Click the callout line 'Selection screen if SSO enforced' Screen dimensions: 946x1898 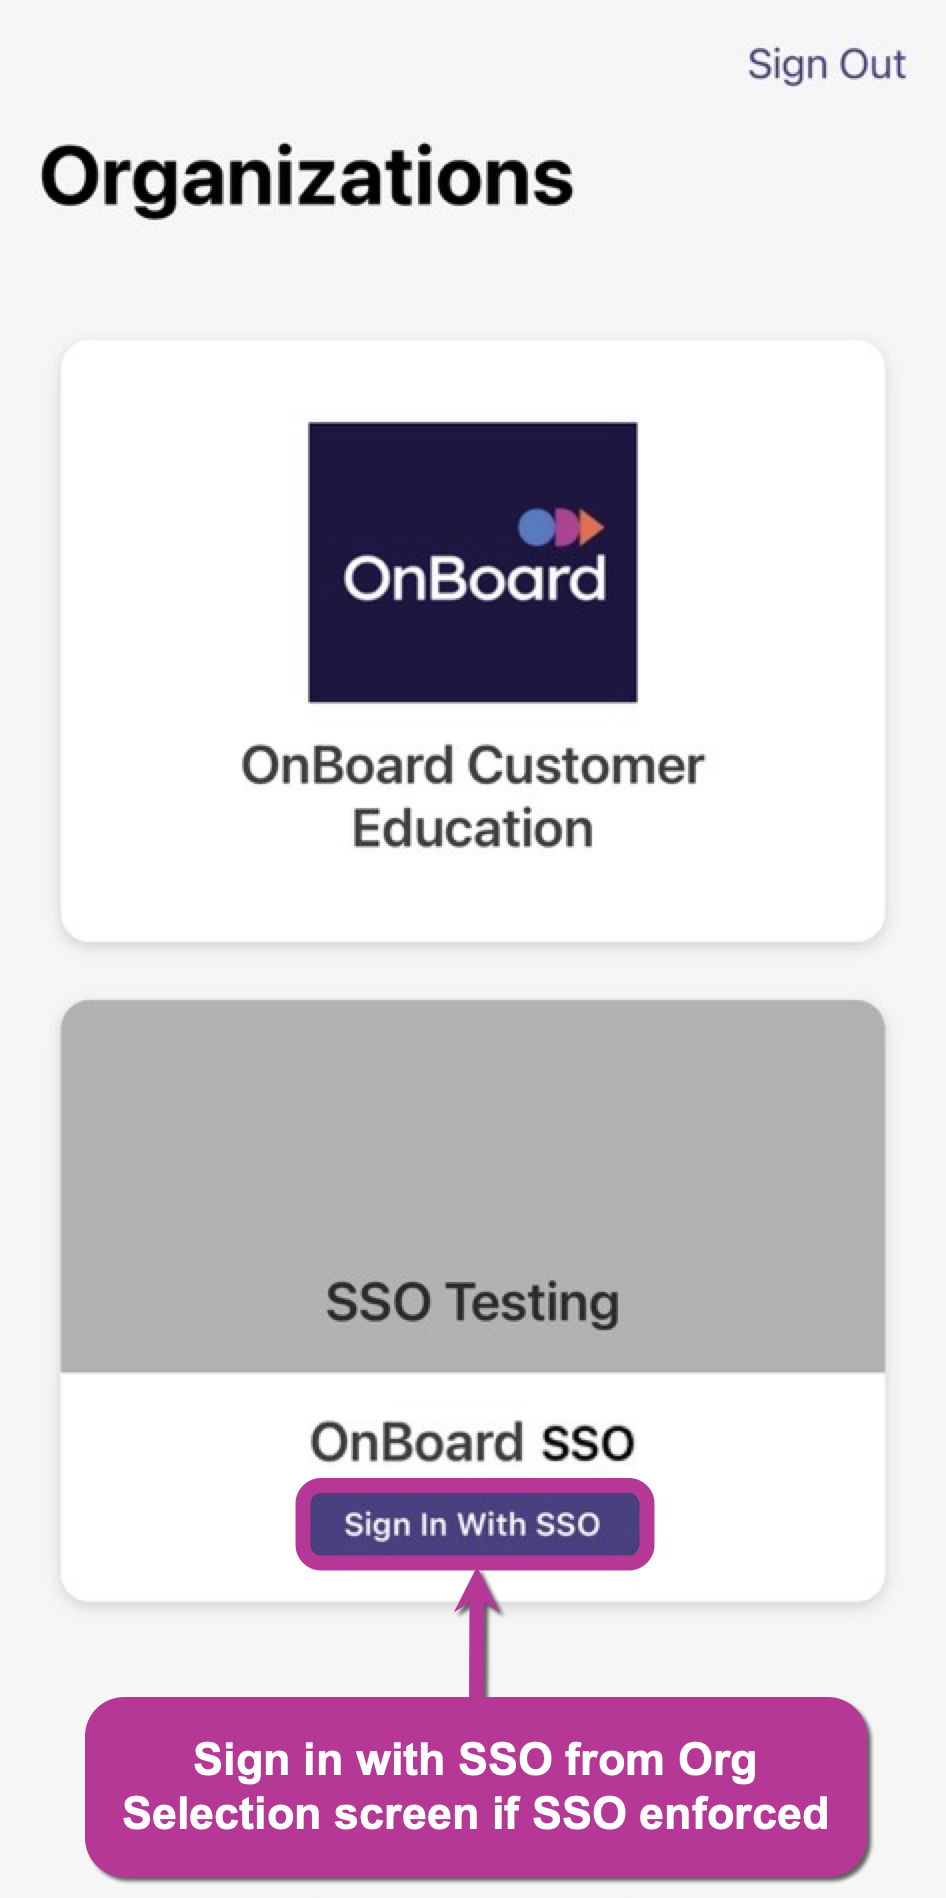pos(474,1814)
